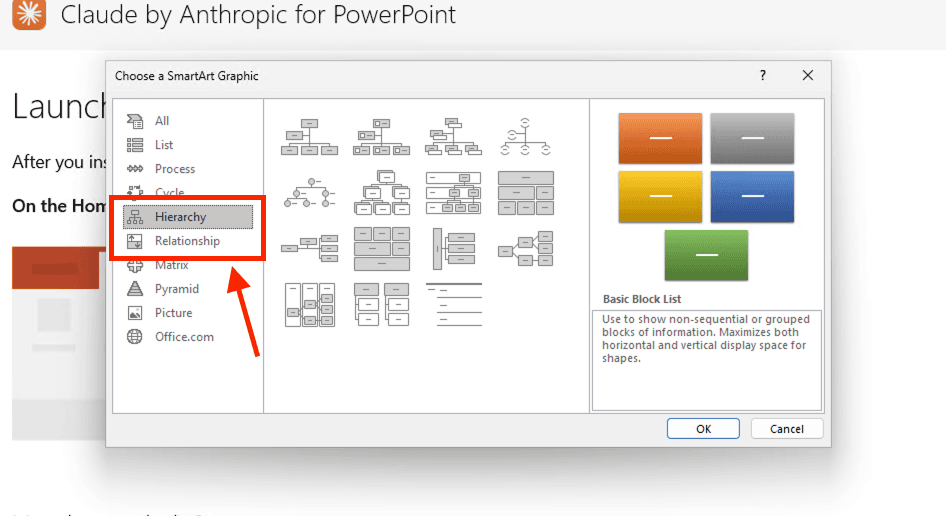Click the green block in the preview
946x516 pixels.
tap(706, 255)
